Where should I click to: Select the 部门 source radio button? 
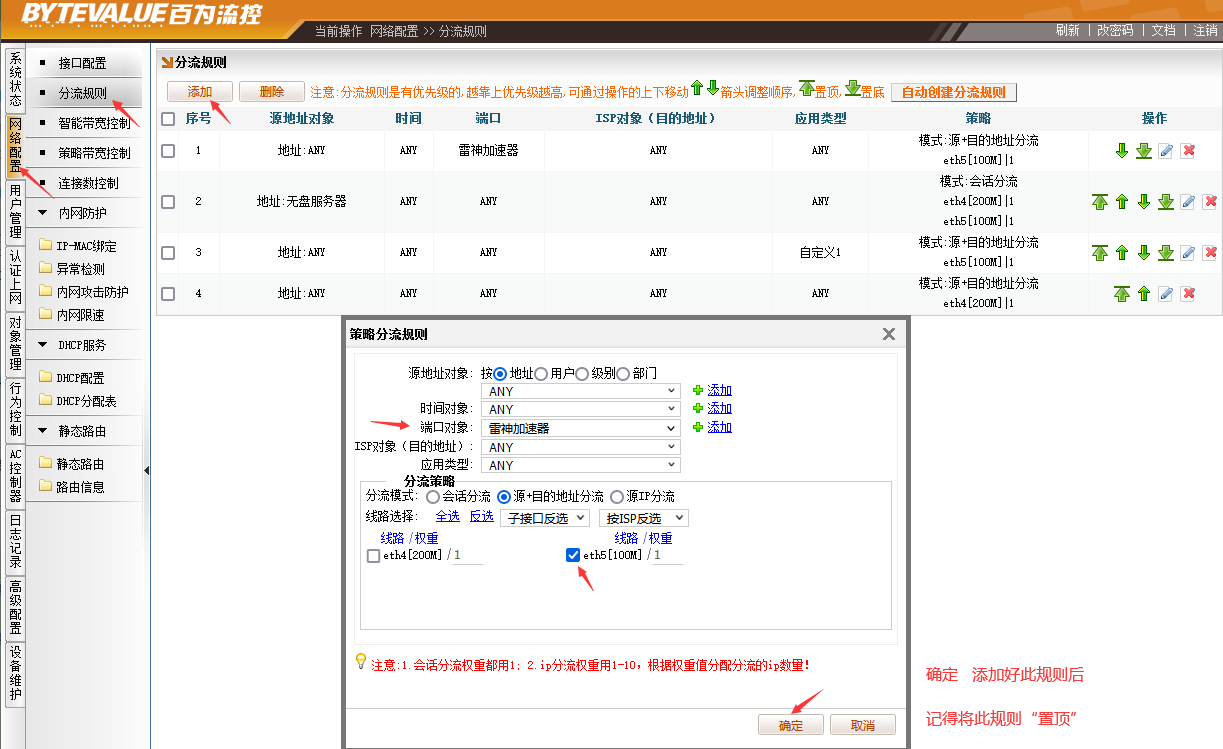(x=623, y=374)
